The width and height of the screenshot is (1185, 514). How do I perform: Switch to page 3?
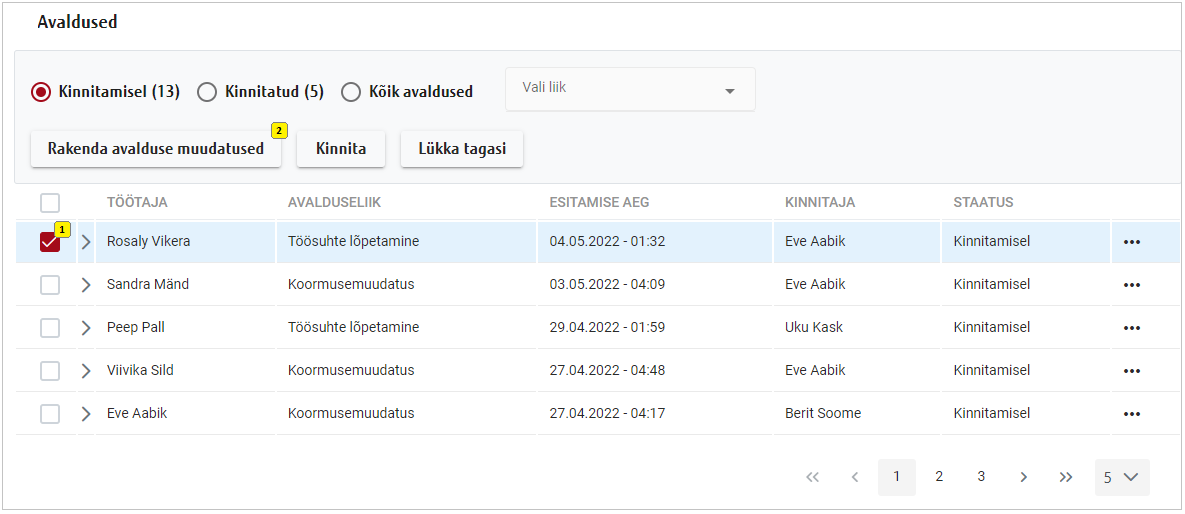tap(981, 477)
